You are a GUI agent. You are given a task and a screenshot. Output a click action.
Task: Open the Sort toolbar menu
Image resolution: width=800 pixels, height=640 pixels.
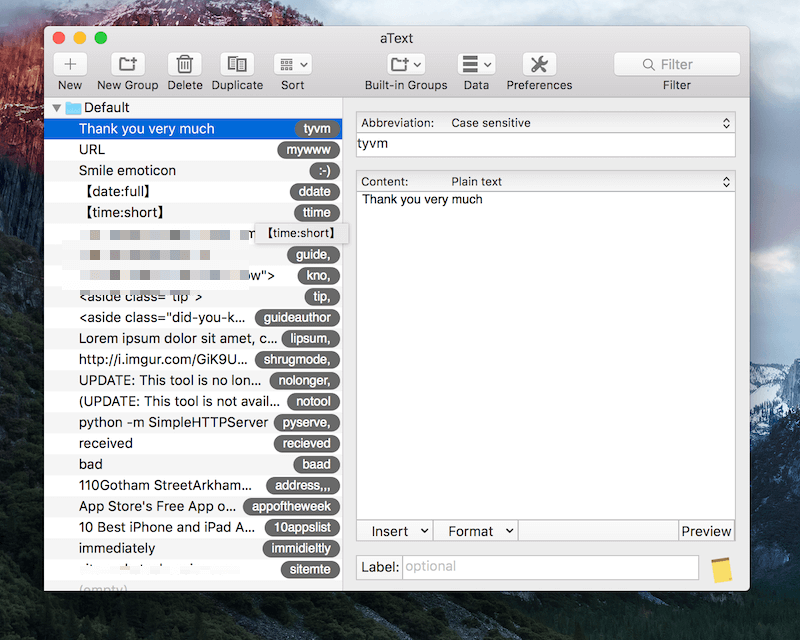[x=292, y=65]
